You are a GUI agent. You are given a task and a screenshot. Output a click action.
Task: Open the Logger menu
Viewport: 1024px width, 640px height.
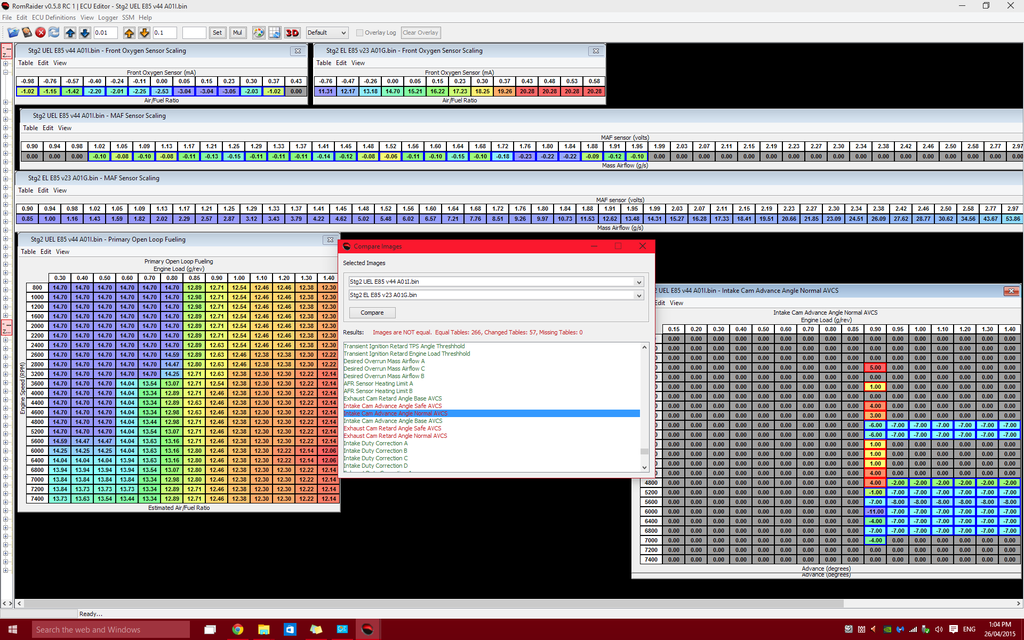coord(108,18)
